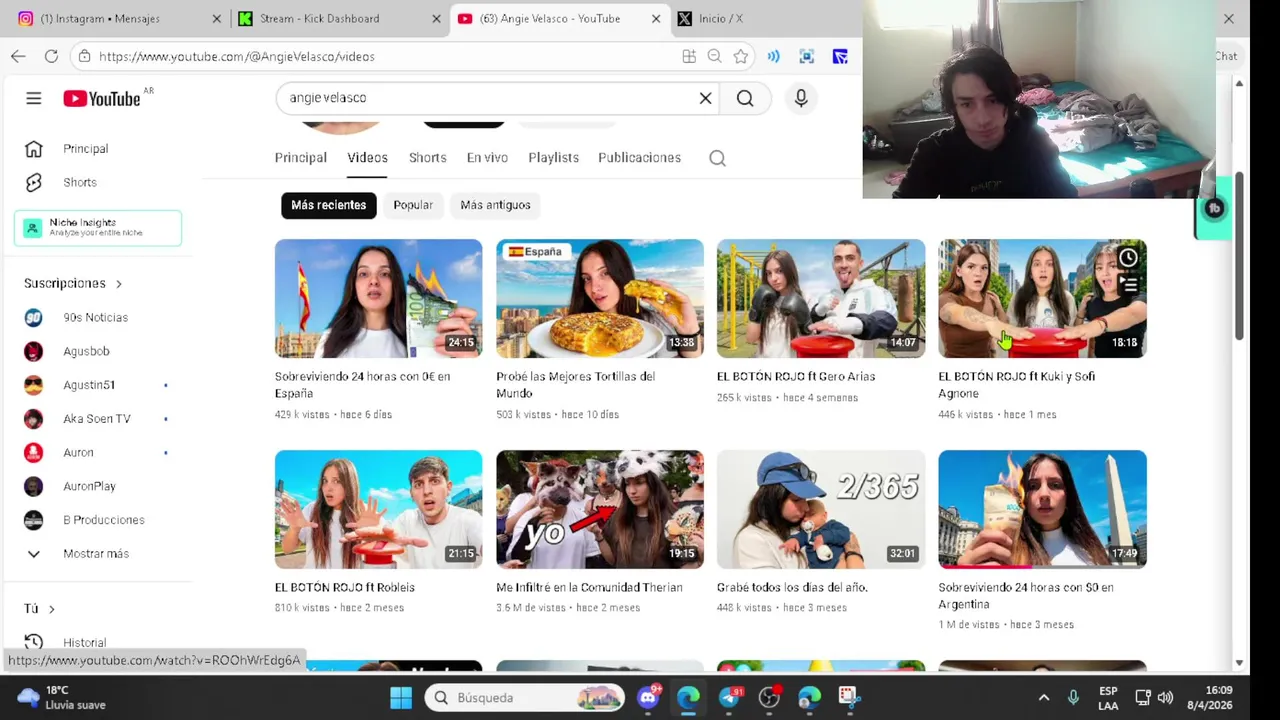Open Agustin51 subscription channel

click(89, 385)
